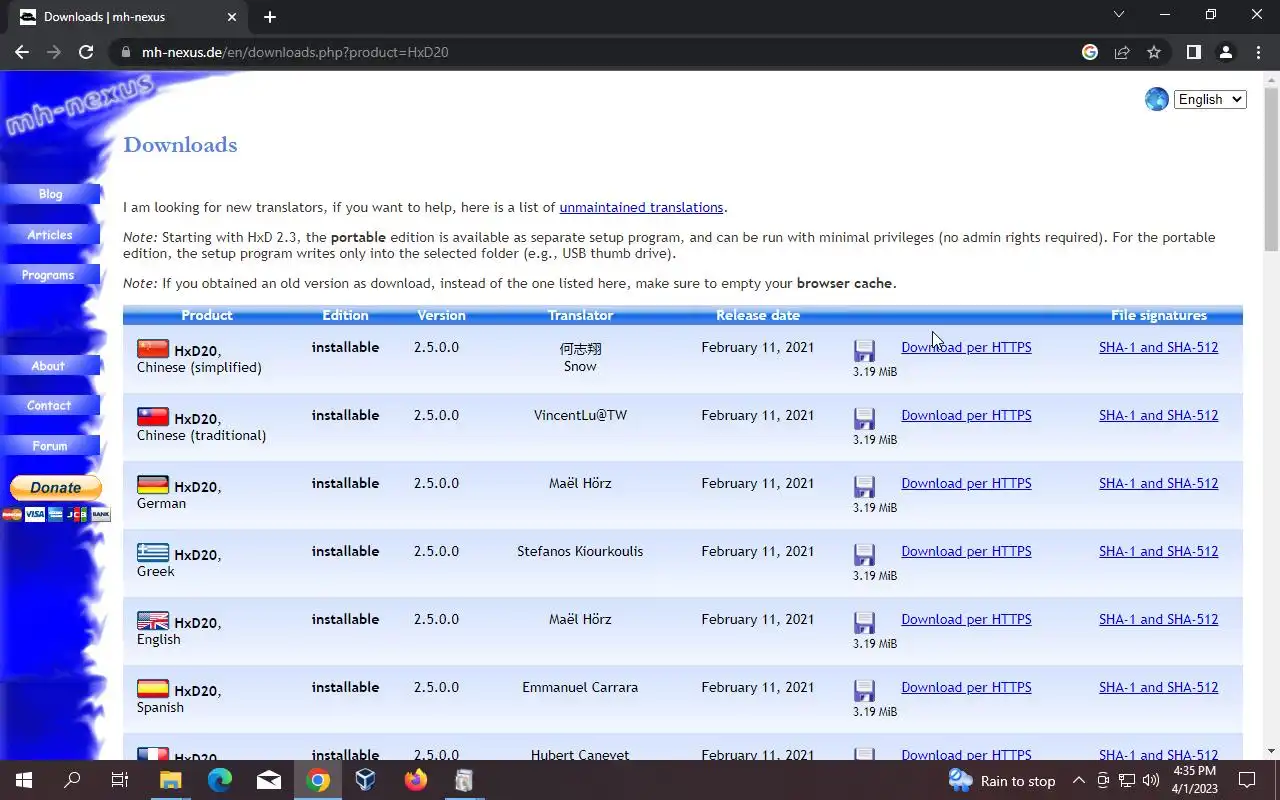Viewport: 1280px width, 800px height.
Task: Click the UK flag icon
Action: pyautogui.click(x=153, y=620)
